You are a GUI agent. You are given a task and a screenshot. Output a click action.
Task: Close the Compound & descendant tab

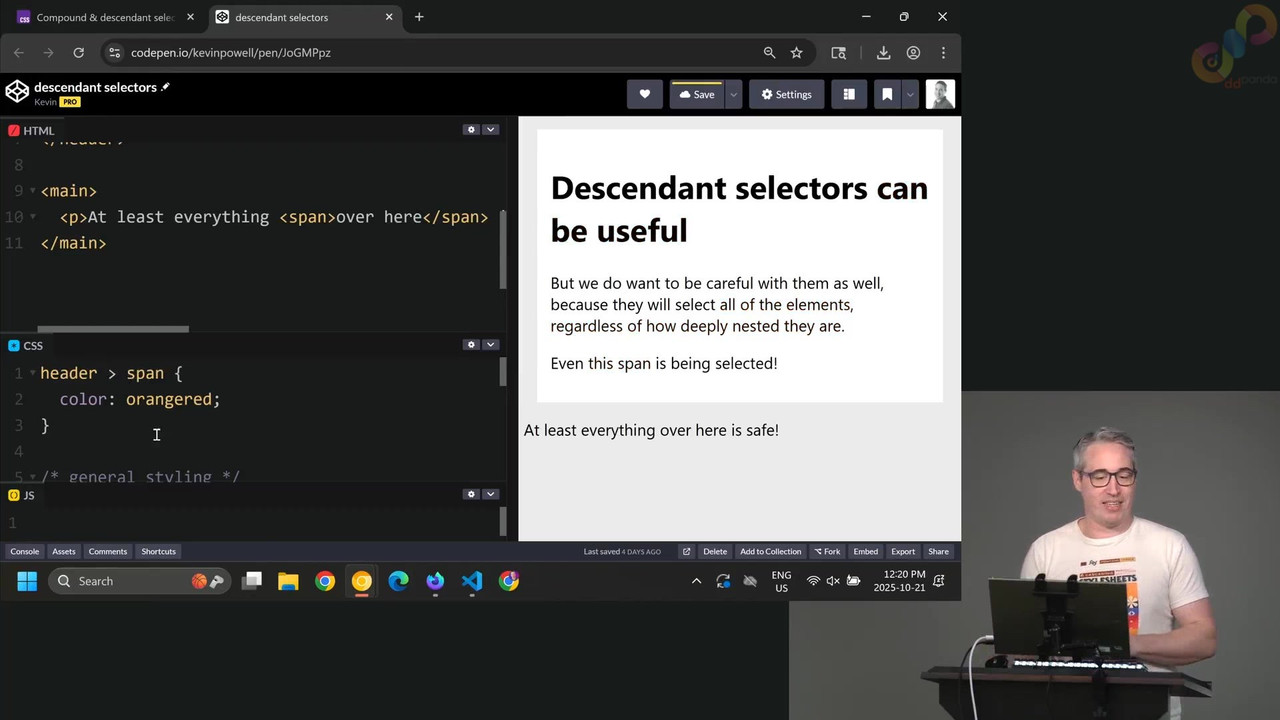point(190,17)
